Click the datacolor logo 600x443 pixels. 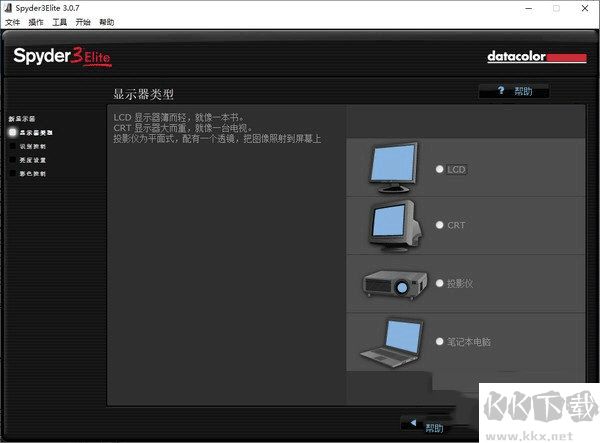[536, 57]
